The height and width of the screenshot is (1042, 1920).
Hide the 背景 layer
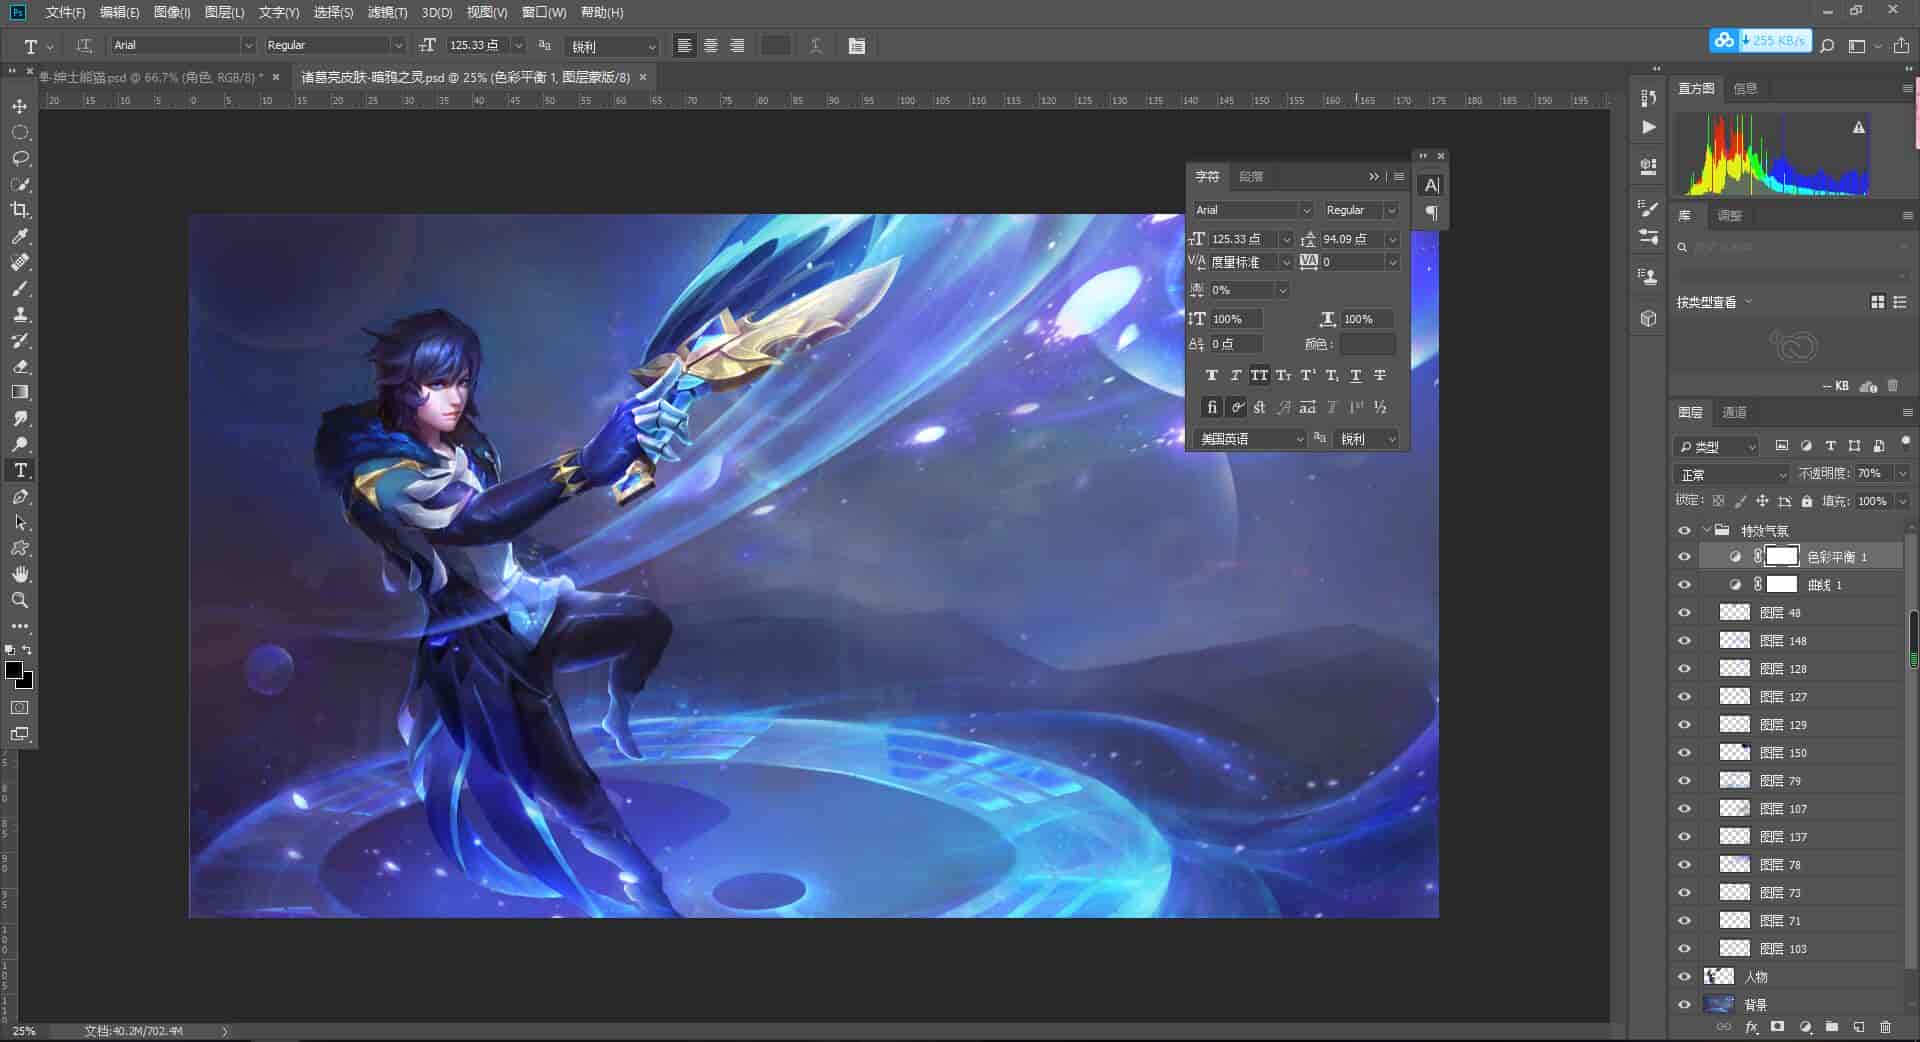[x=1685, y=1005]
